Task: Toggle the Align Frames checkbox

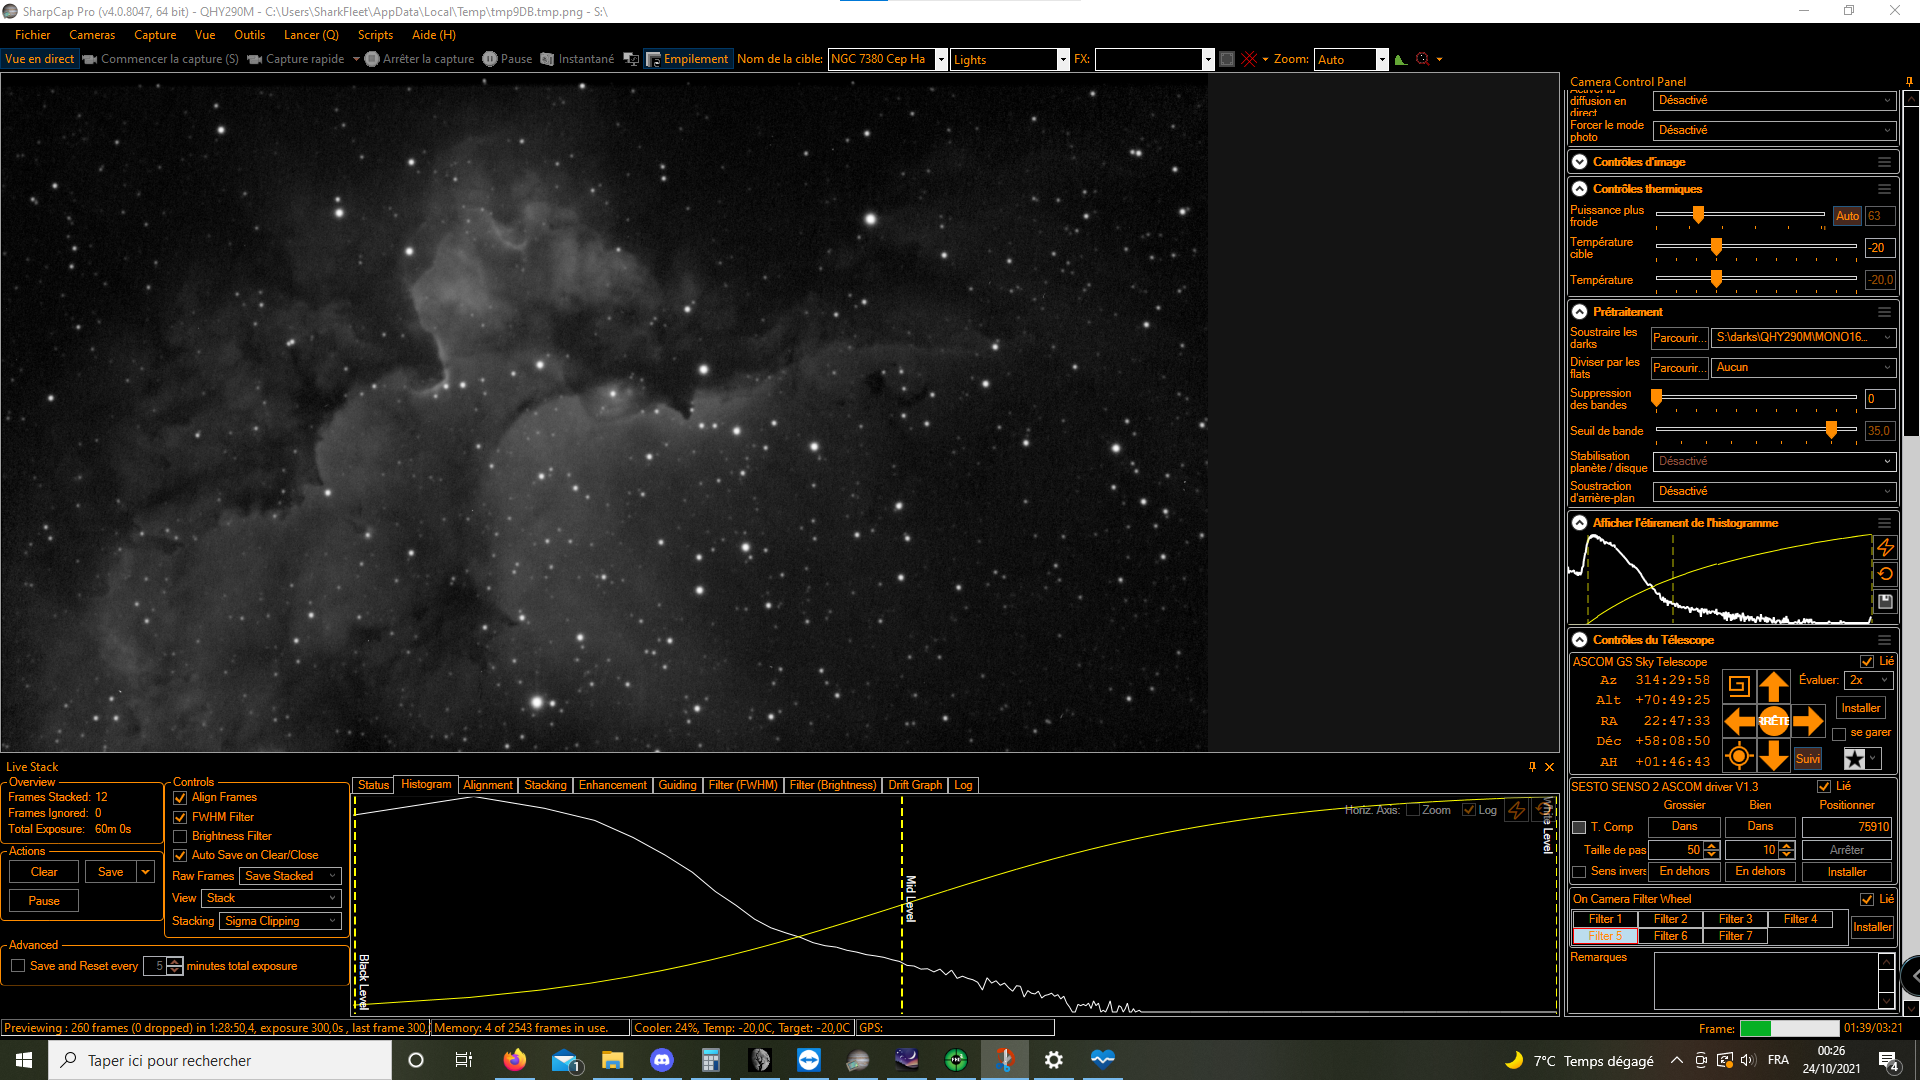Action: pos(180,798)
